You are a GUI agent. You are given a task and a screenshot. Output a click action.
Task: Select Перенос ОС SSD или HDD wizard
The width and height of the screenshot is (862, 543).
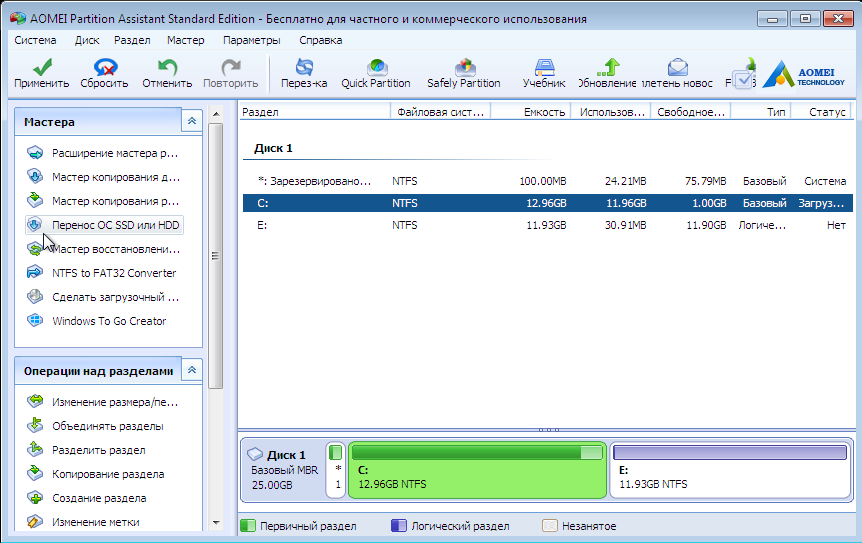[116, 225]
